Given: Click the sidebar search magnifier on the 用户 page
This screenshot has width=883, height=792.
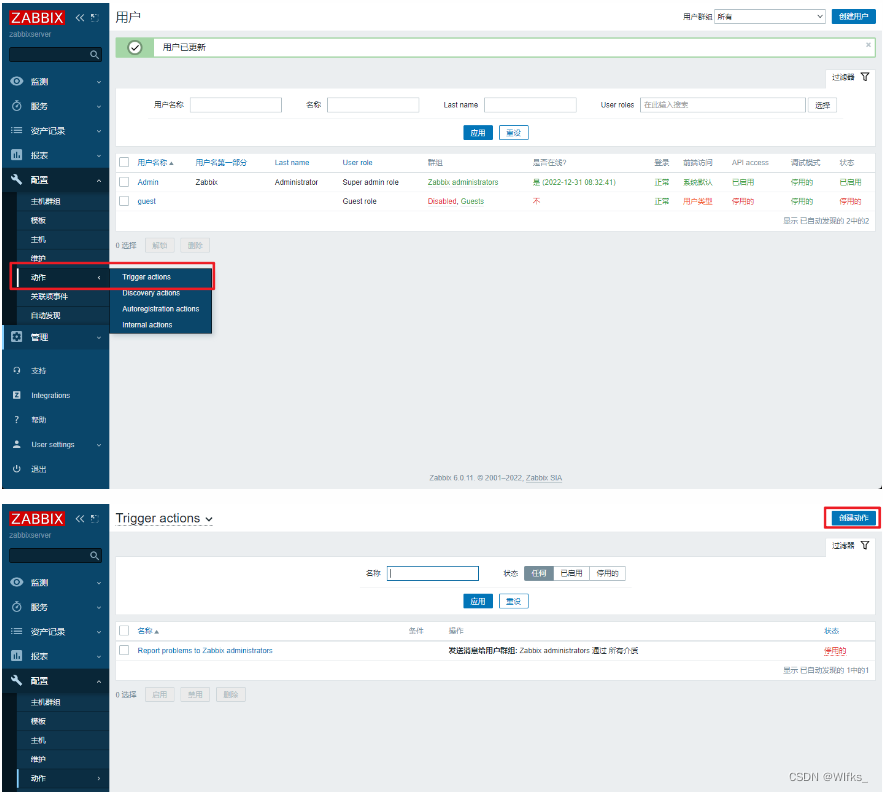Looking at the screenshot, I should 94,55.
